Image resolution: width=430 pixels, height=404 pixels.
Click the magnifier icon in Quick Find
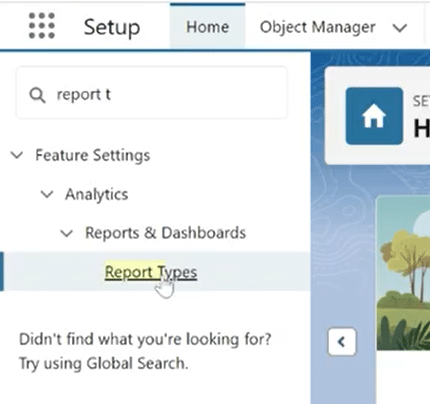pyautogui.click(x=37, y=95)
